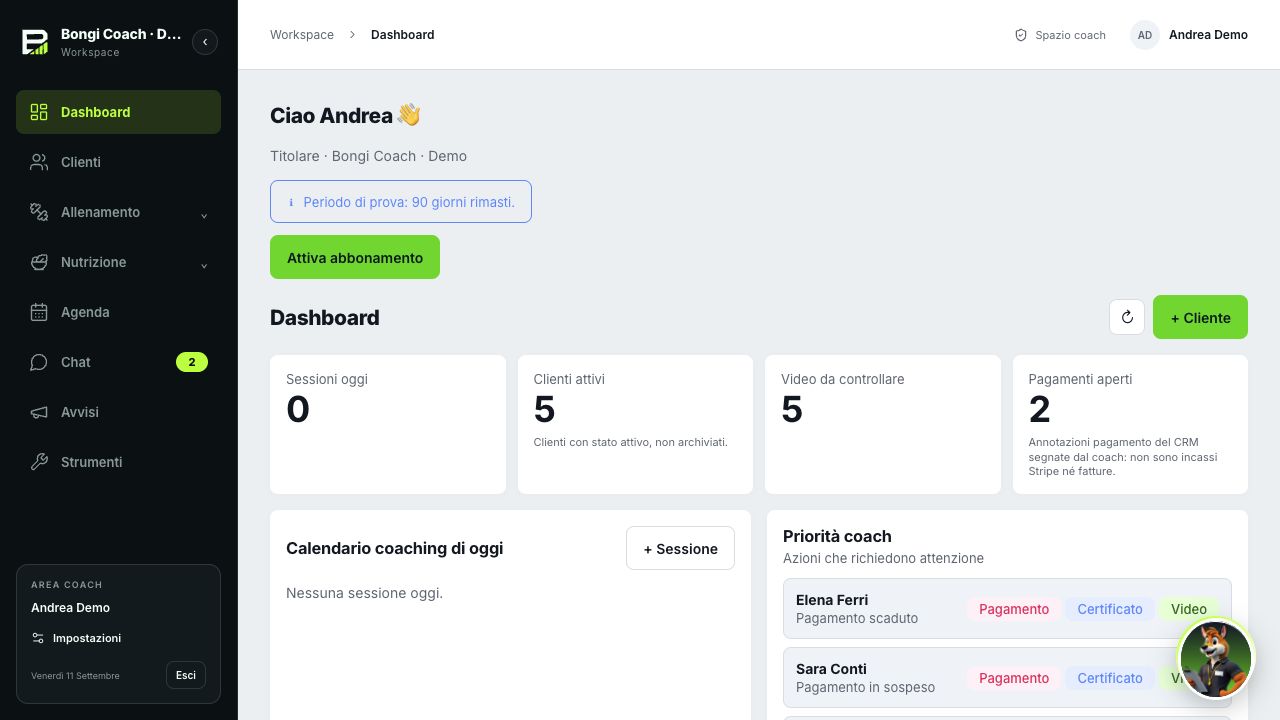Expand the Allenamento submenu chevron
The width and height of the screenshot is (1280, 720).
tap(204, 215)
